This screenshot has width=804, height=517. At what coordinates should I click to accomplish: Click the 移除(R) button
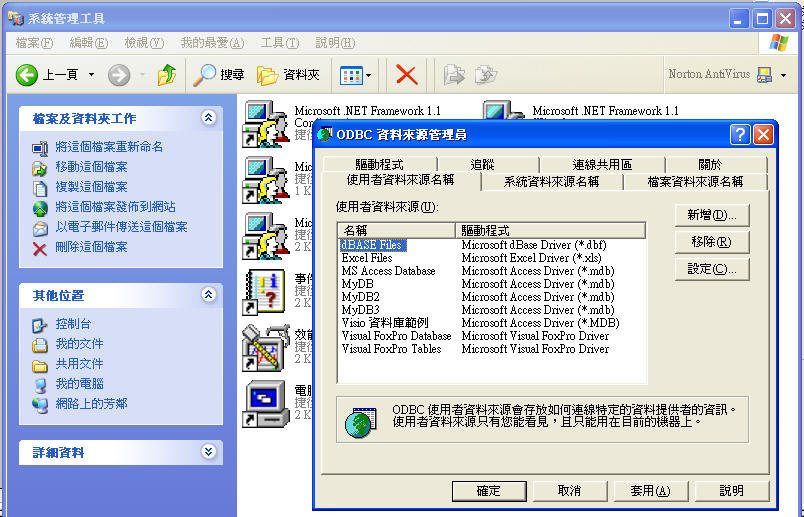[712, 242]
